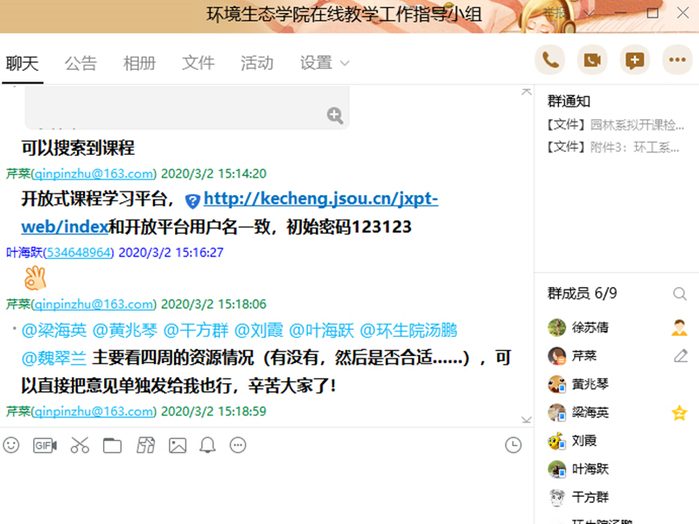The height and width of the screenshot is (524, 699).
Task: Switch to the 文件 tab
Action: coord(198,63)
